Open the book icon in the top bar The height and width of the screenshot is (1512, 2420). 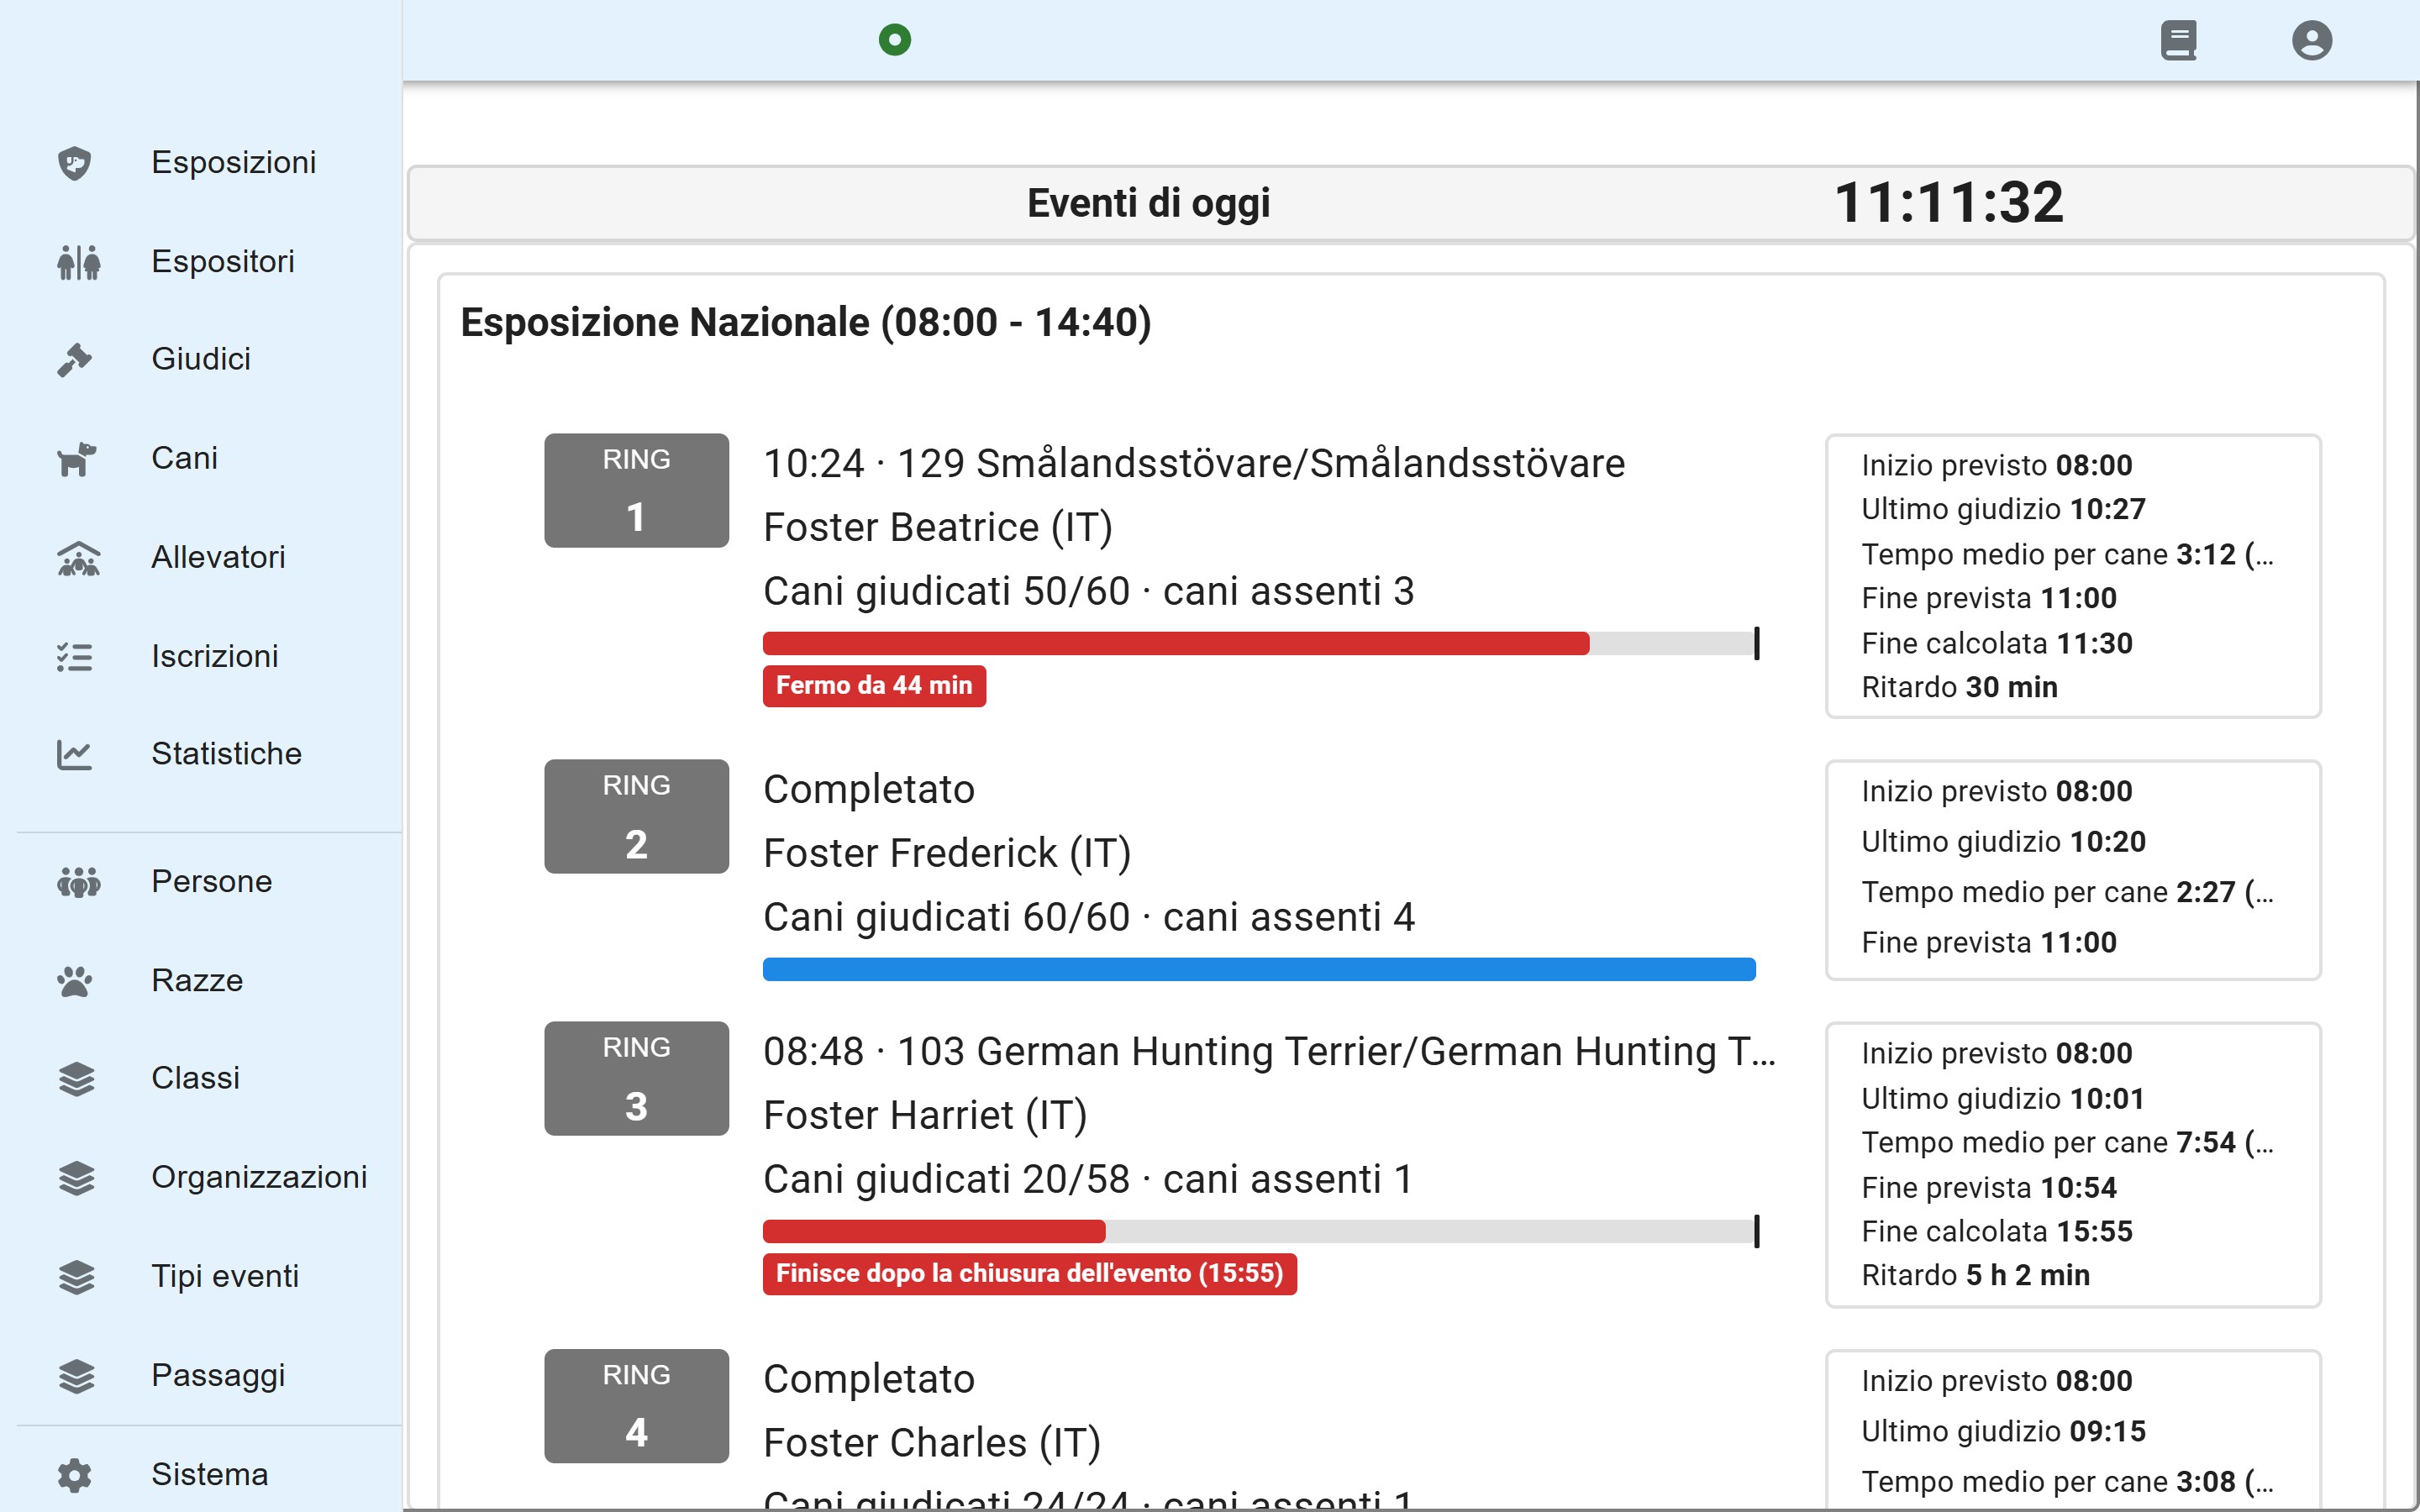point(2178,40)
